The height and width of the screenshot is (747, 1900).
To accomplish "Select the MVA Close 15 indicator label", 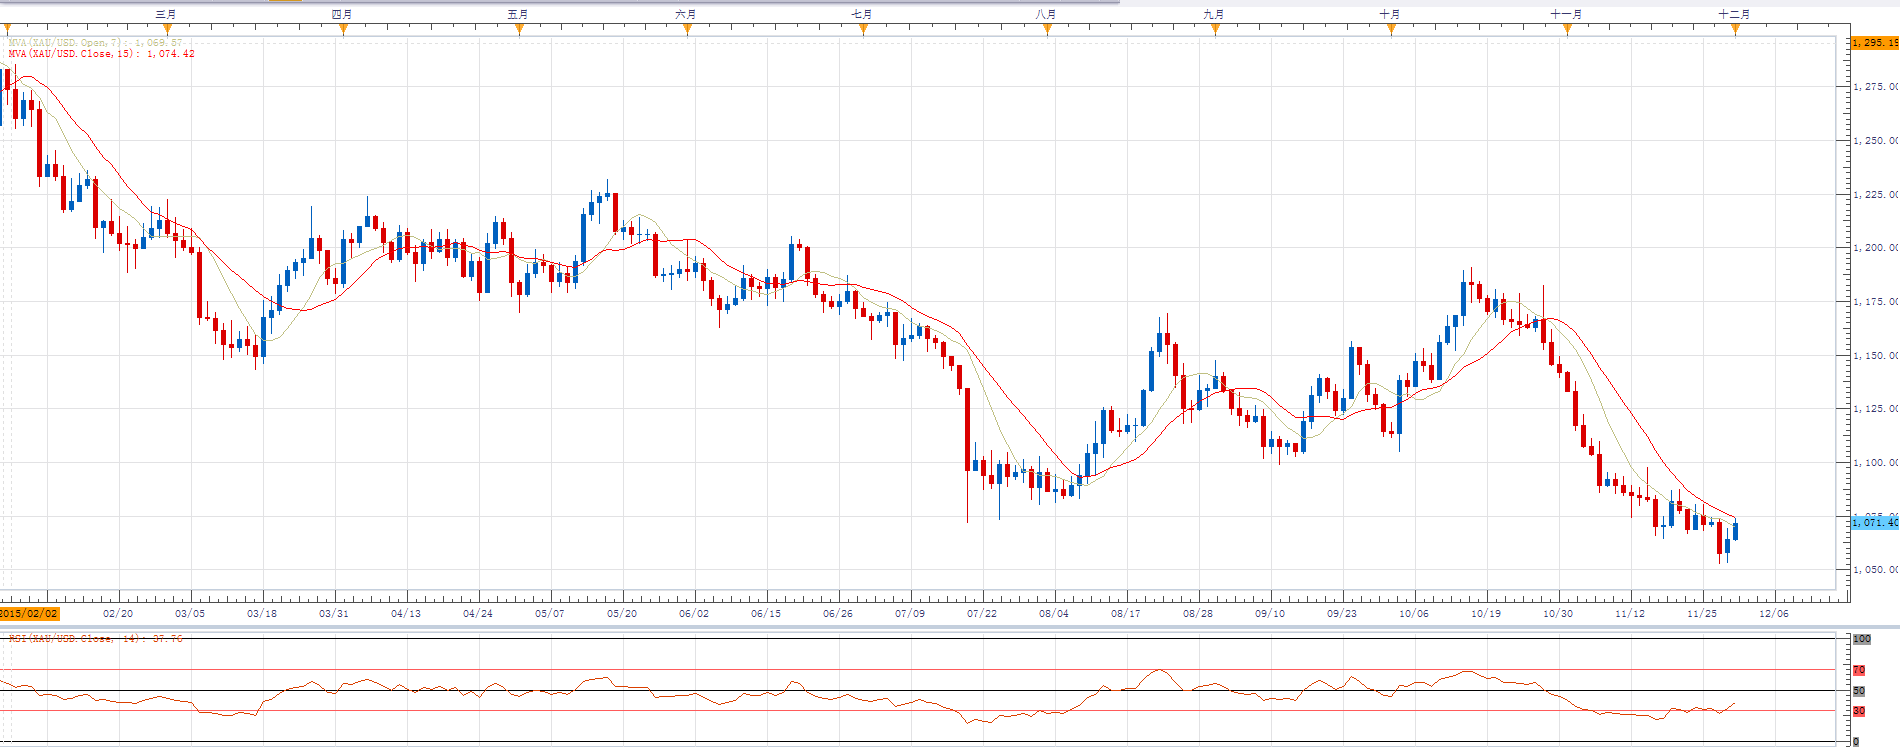I will point(101,54).
